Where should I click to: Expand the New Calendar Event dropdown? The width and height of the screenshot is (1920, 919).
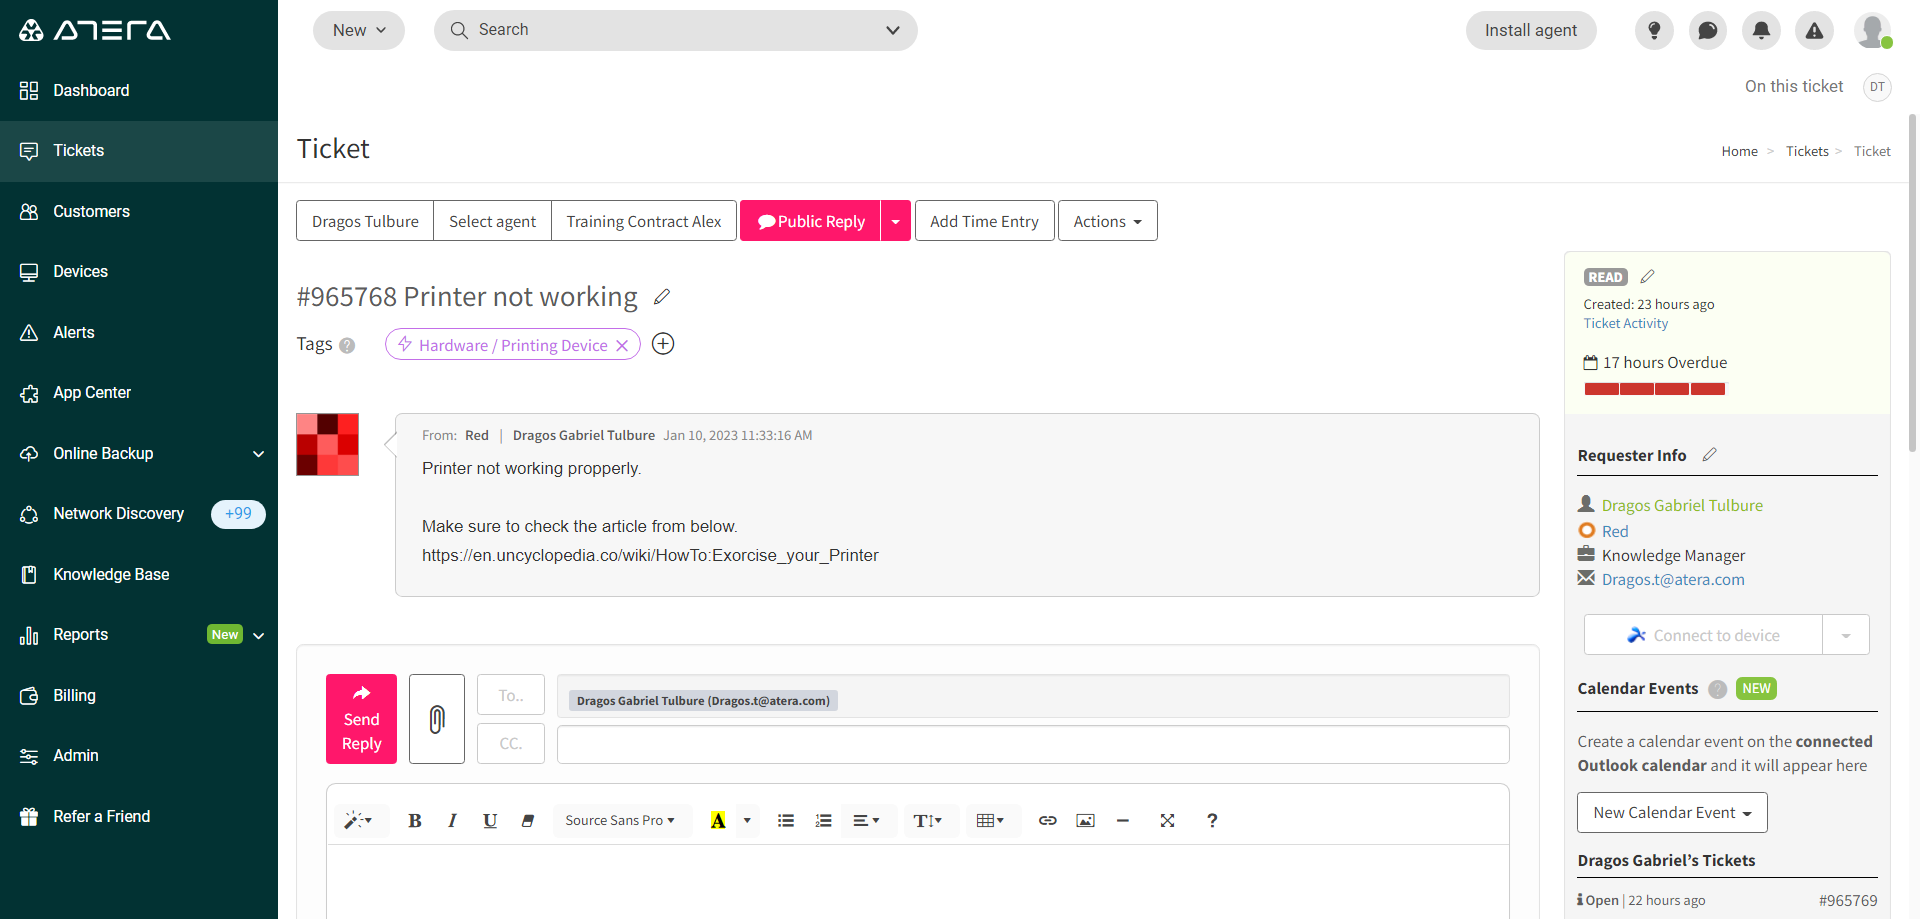click(x=1748, y=812)
